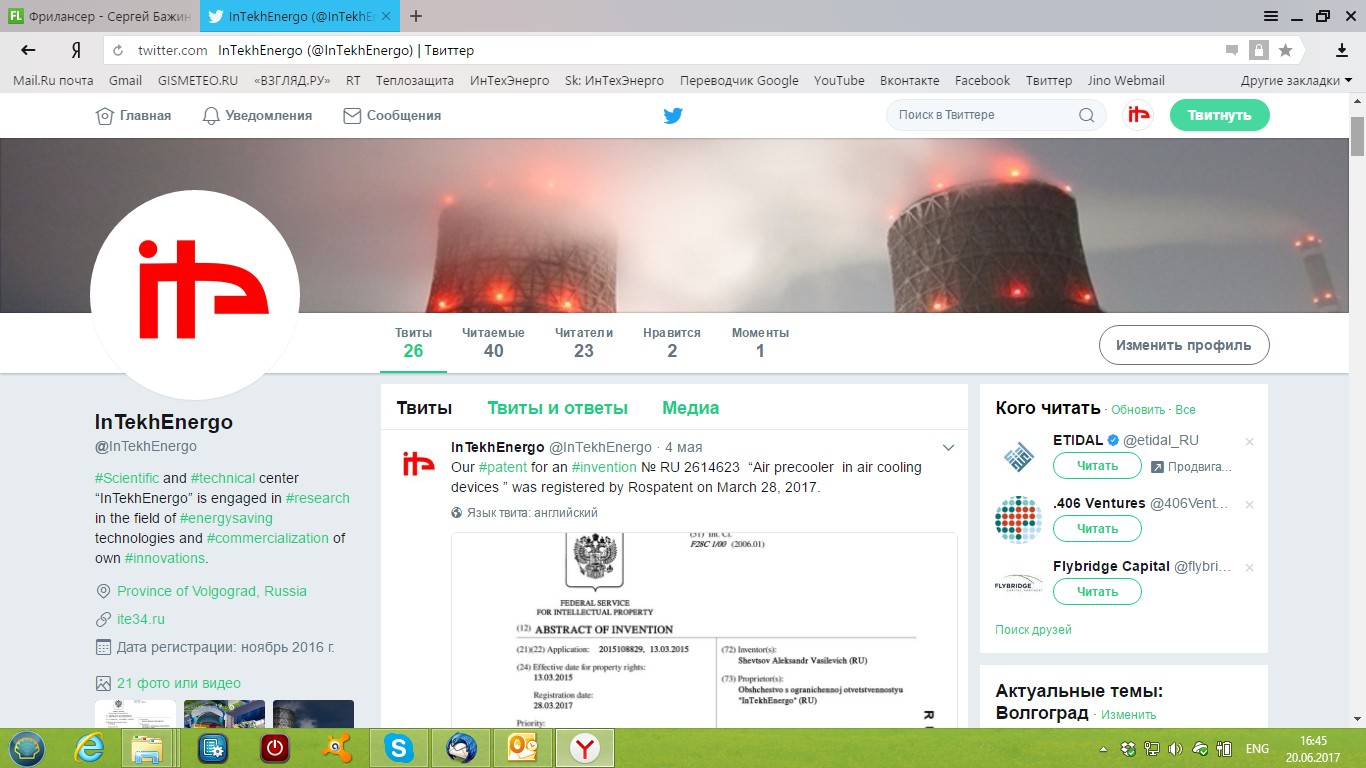Click the speech bubble icon in address bar
Viewport: 1366px width, 768px height.
pos(1232,50)
